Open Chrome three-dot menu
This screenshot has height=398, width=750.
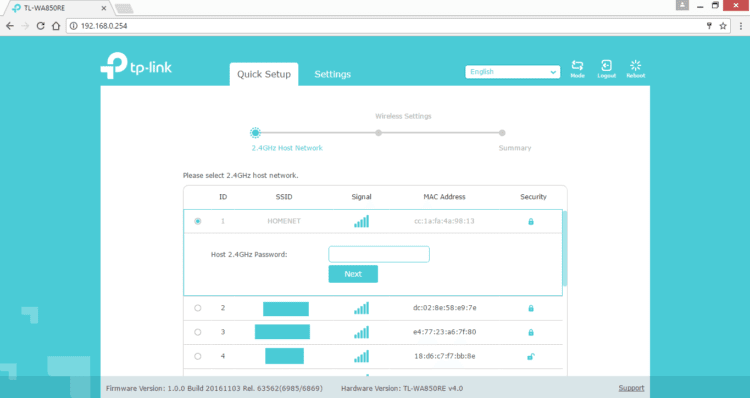pos(740,26)
